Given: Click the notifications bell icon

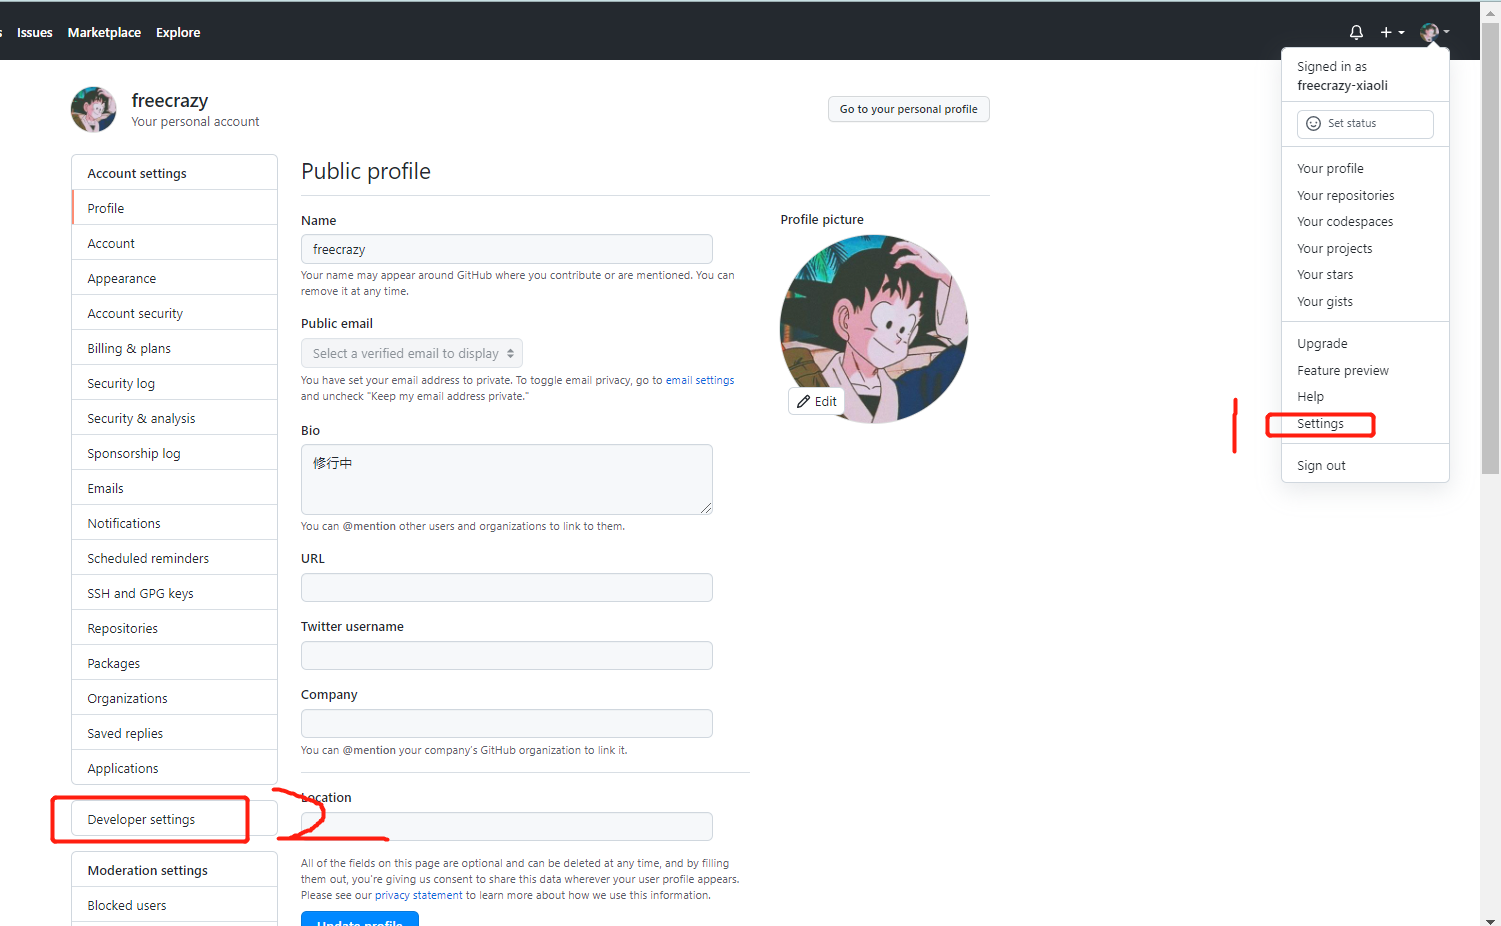Looking at the screenshot, I should coord(1356,32).
